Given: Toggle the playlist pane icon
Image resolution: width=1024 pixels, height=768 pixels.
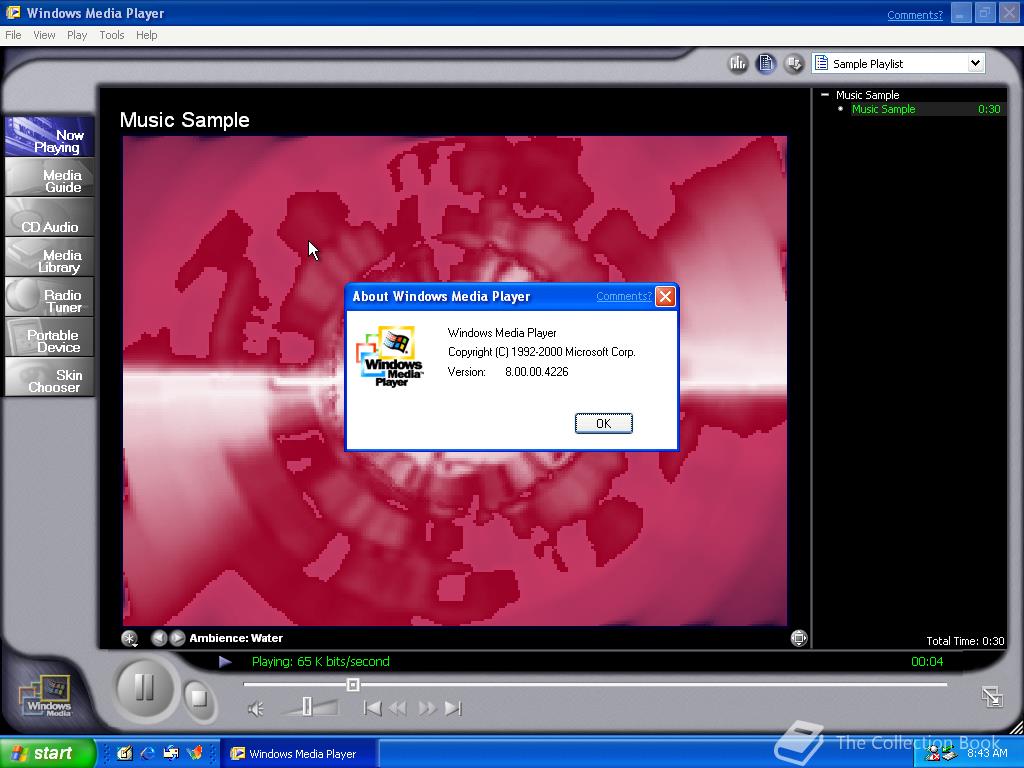Looking at the screenshot, I should (766, 63).
